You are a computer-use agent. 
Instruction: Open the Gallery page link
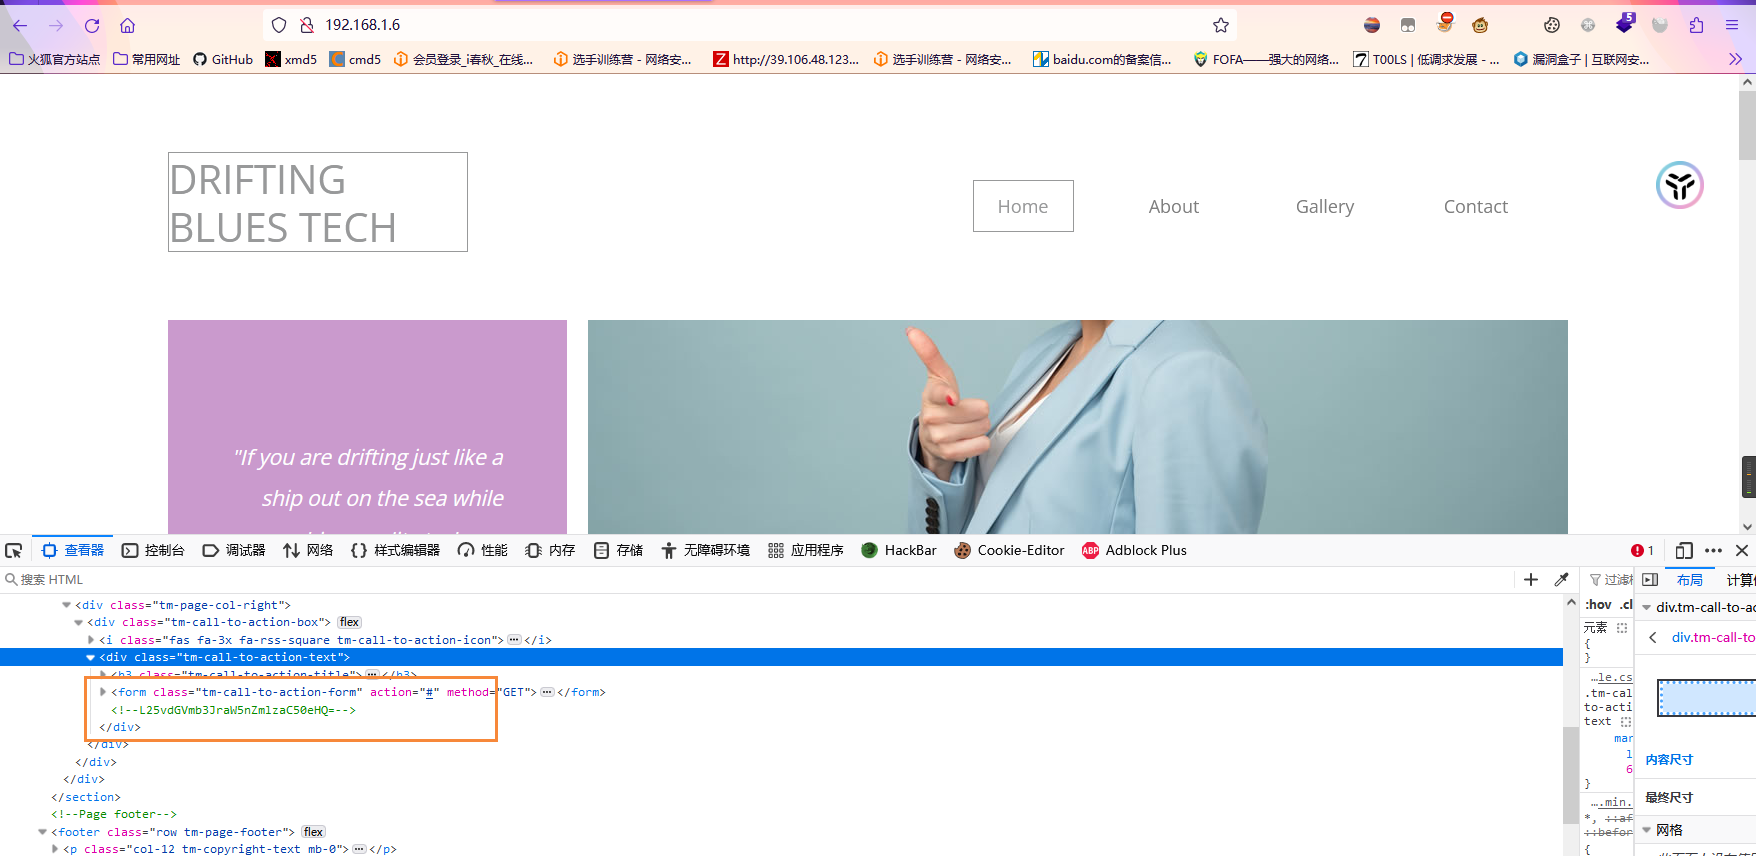click(1325, 206)
